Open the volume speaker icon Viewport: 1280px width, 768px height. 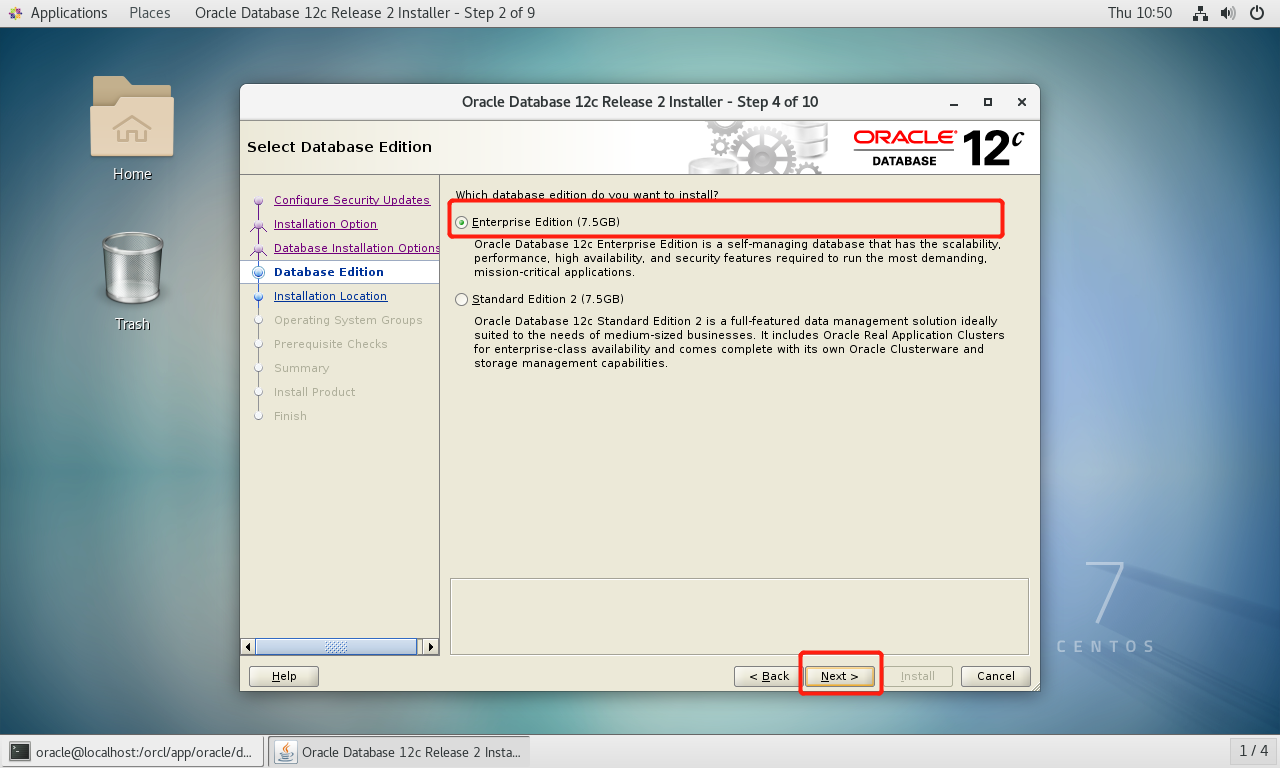pos(1228,13)
